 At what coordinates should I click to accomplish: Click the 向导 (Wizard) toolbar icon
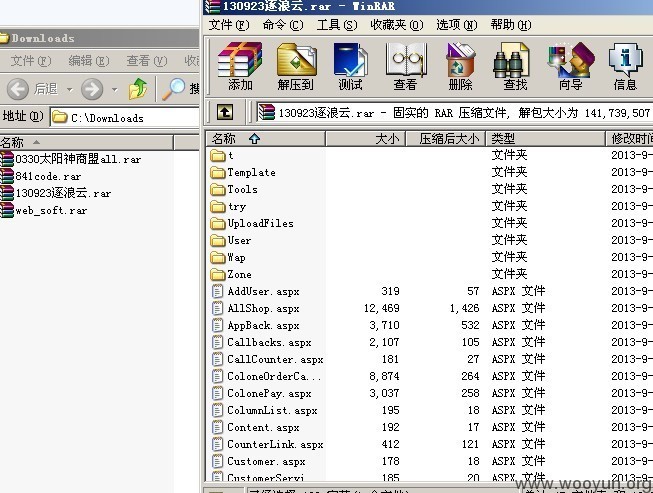pos(571,60)
